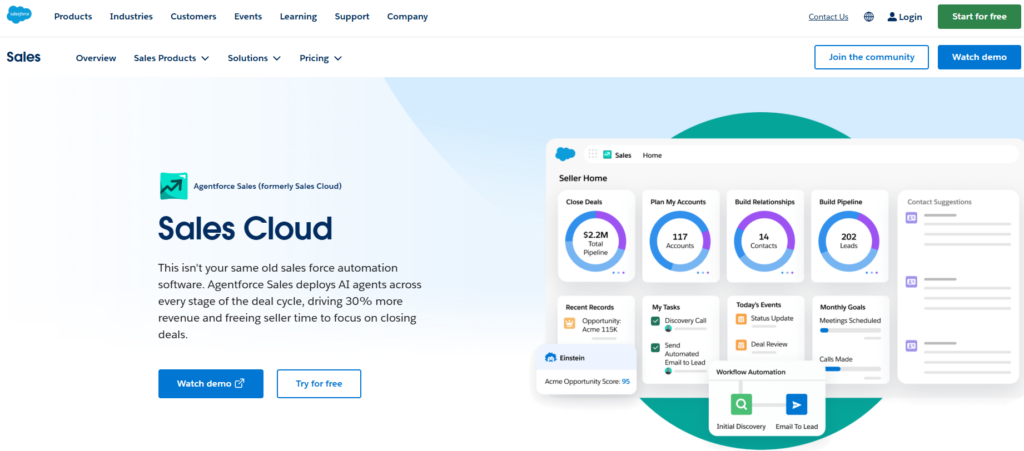The width and height of the screenshot is (1024, 451).
Task: Open the Support menu
Action: click(352, 16)
